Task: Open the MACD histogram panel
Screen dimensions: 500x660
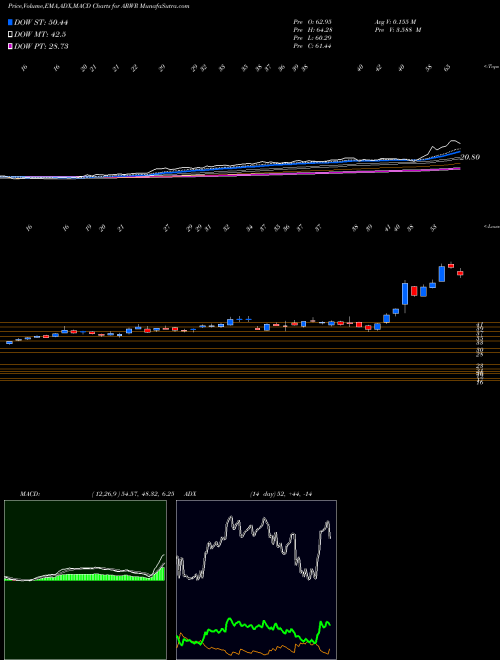Action: 85,580
